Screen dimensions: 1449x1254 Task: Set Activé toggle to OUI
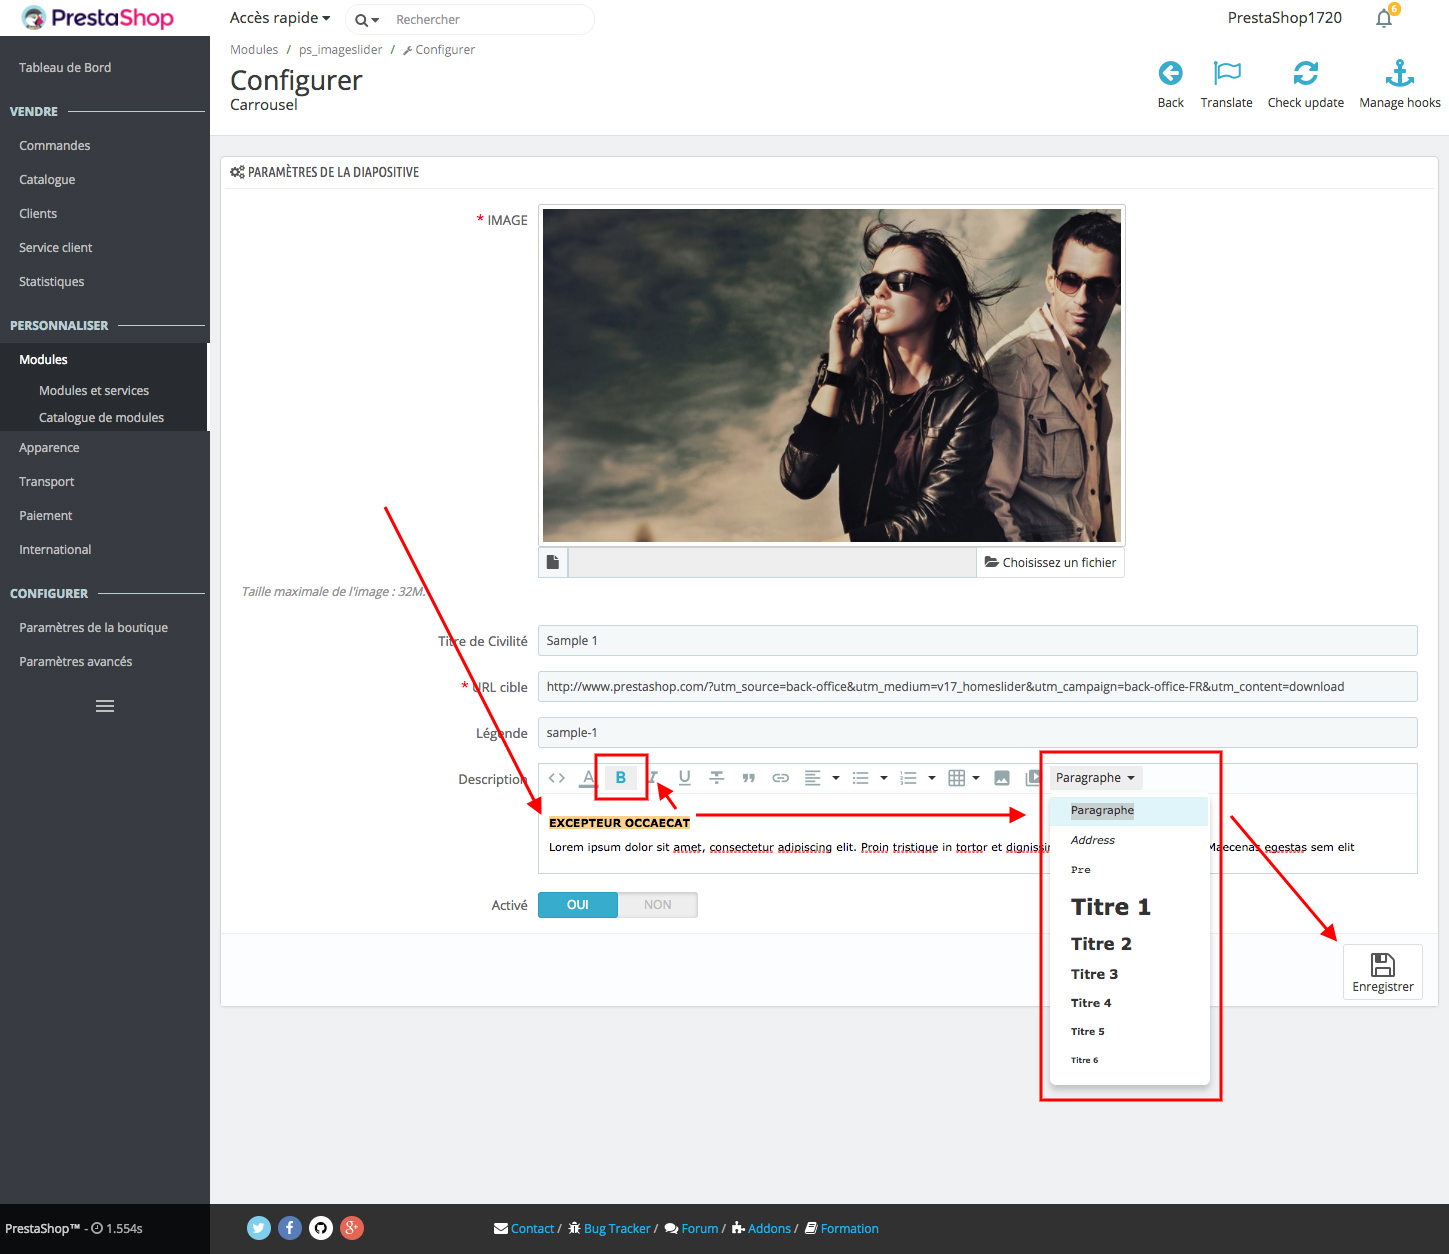pyautogui.click(x=578, y=905)
